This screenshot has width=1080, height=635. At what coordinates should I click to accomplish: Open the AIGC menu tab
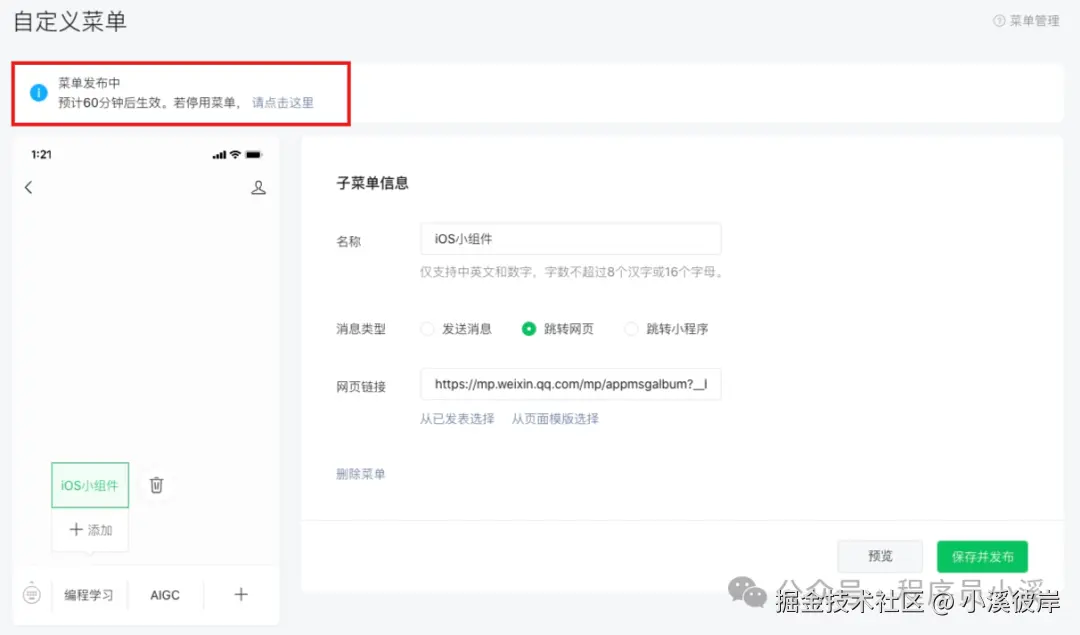click(x=165, y=594)
